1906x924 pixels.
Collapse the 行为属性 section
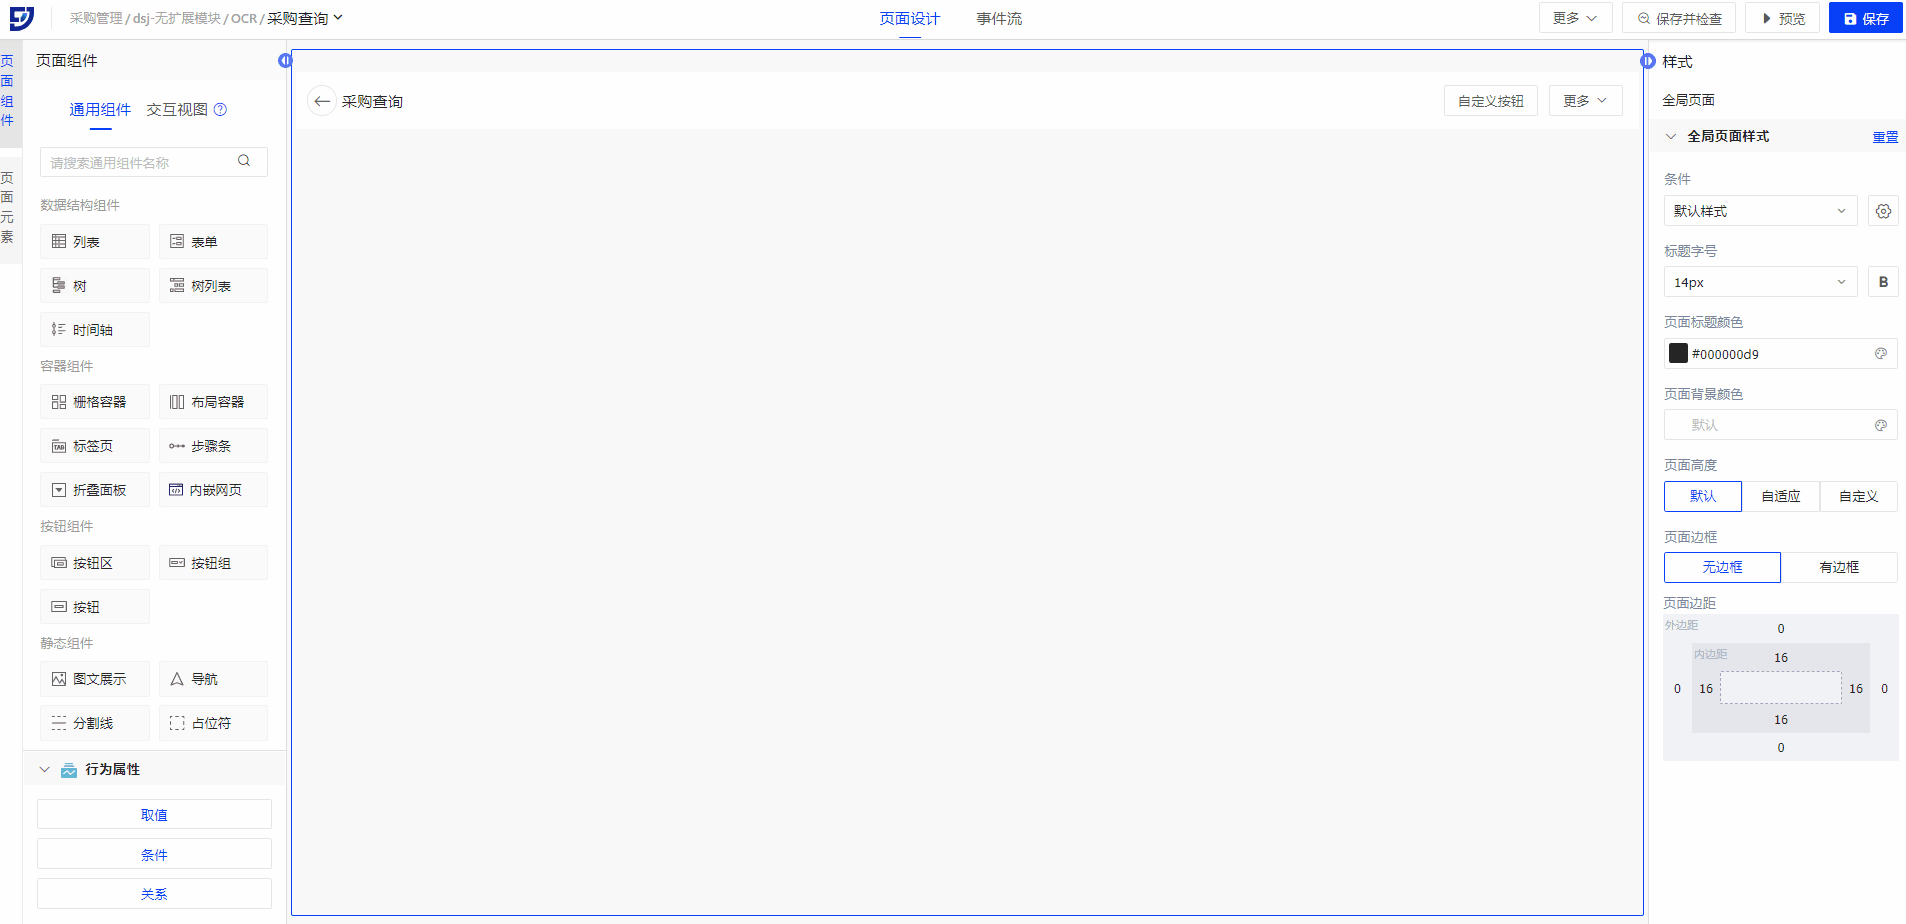(x=44, y=769)
